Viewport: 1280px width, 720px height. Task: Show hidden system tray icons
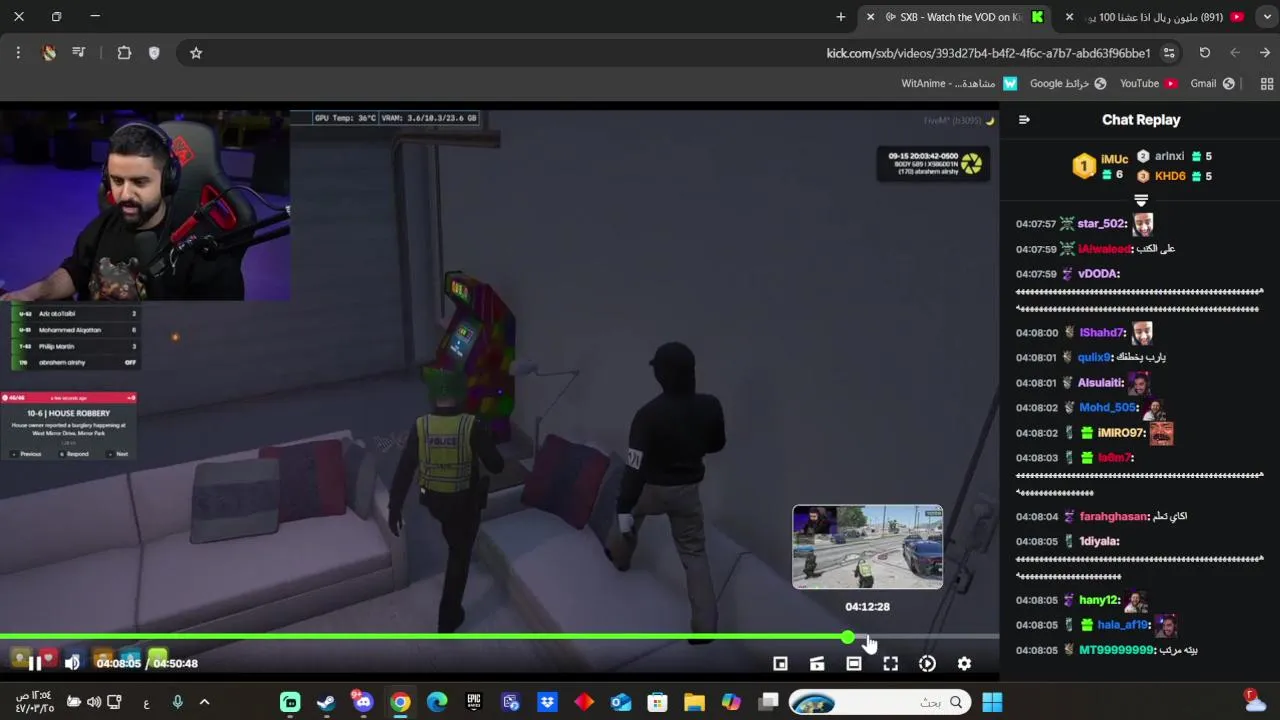204,703
